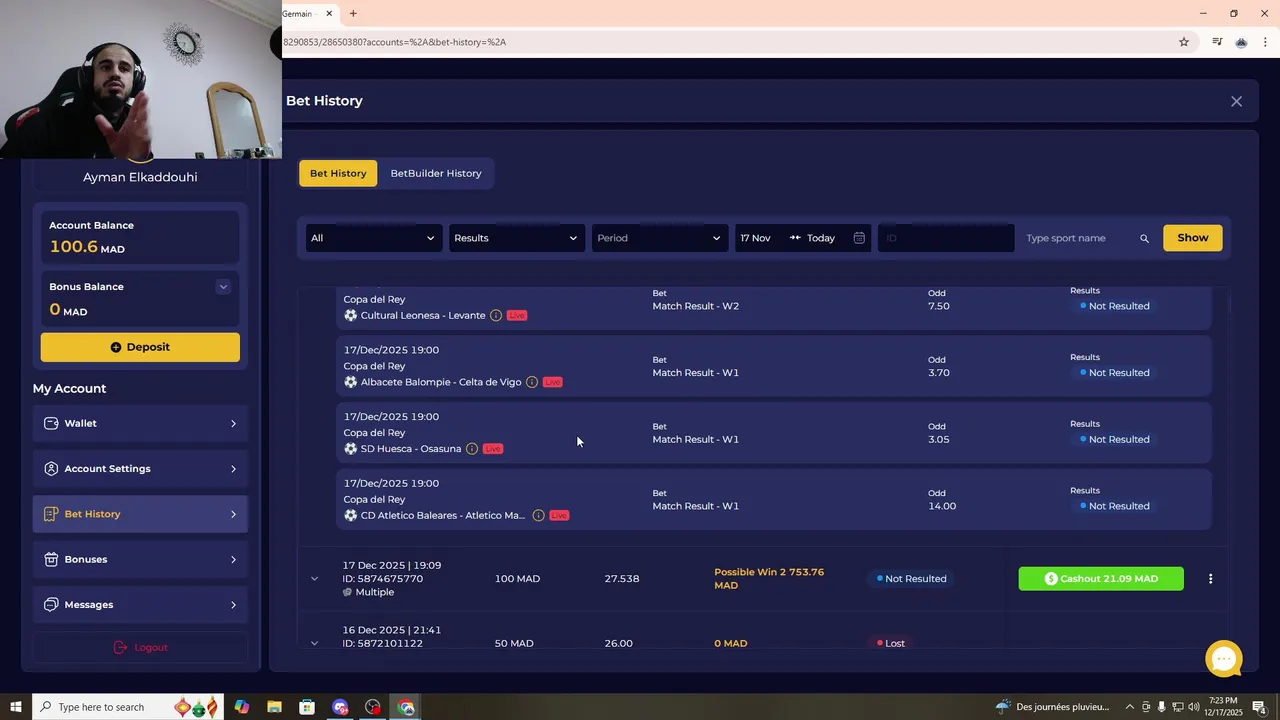This screenshot has width=1280, height=720.
Task: Open the Windows Start menu
Action: (16, 707)
